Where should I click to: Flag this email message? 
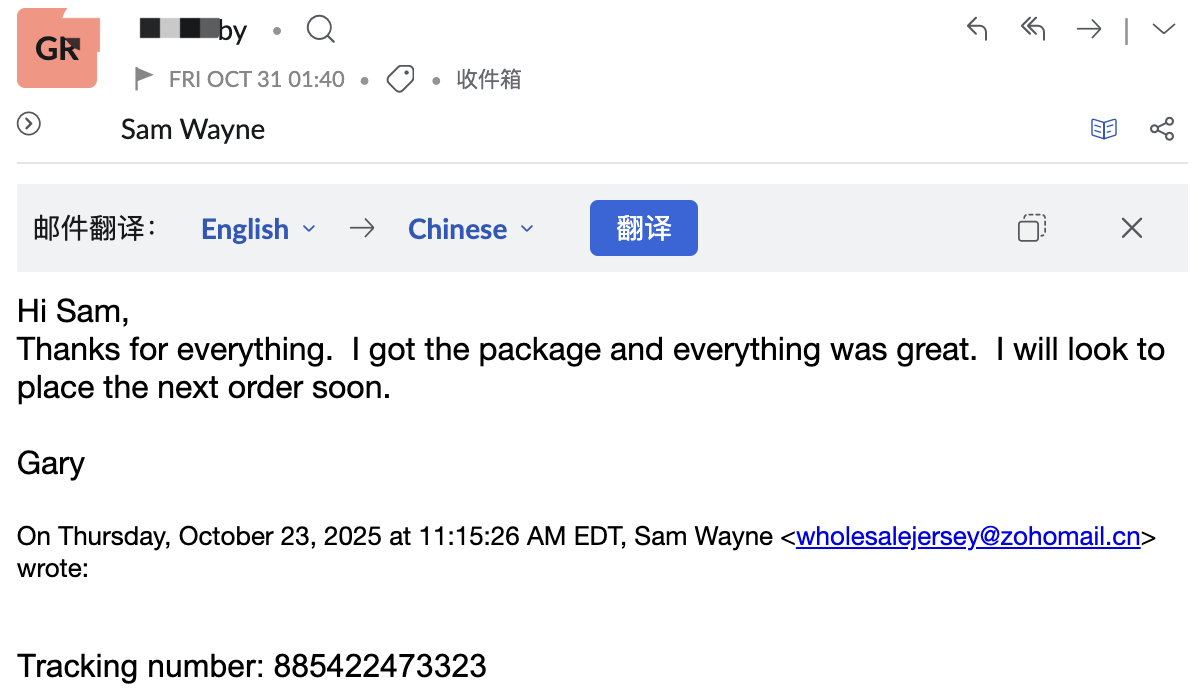click(145, 79)
